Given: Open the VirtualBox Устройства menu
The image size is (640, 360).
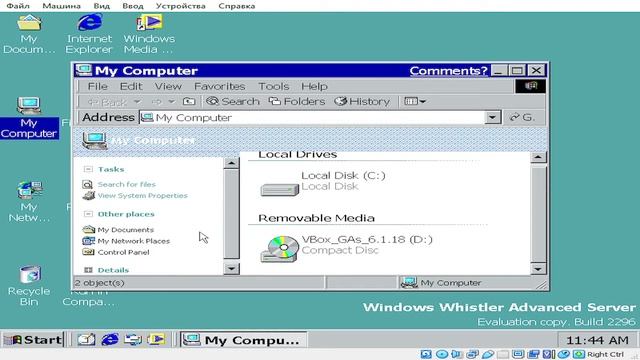Looking at the screenshot, I should coord(180,6).
